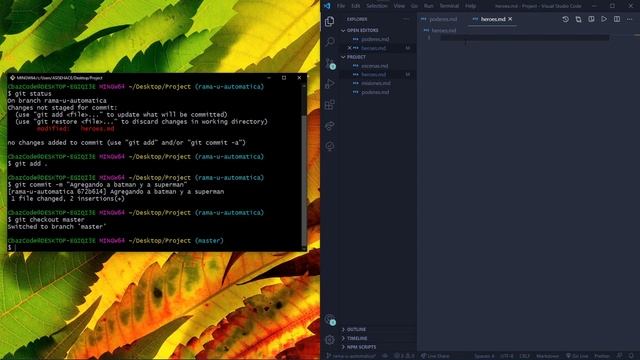Open the Live Share activity bar icon

tap(329, 125)
